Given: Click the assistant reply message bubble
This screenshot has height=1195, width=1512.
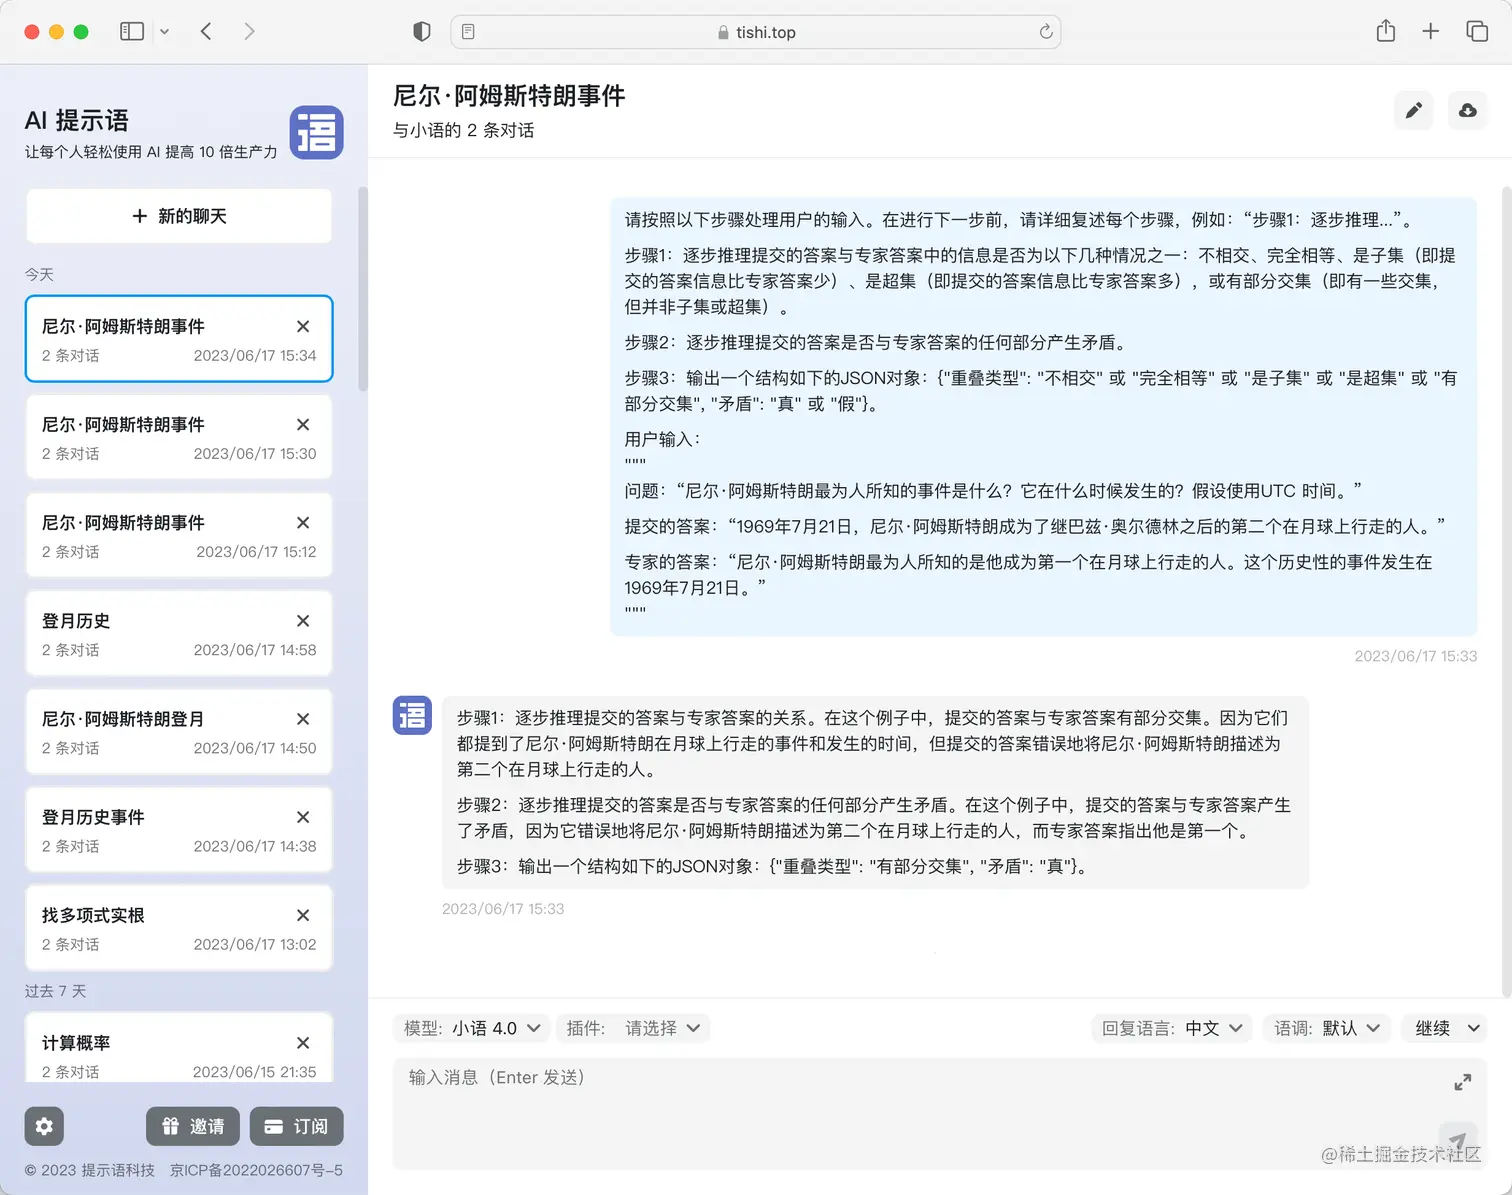Looking at the screenshot, I should point(875,792).
